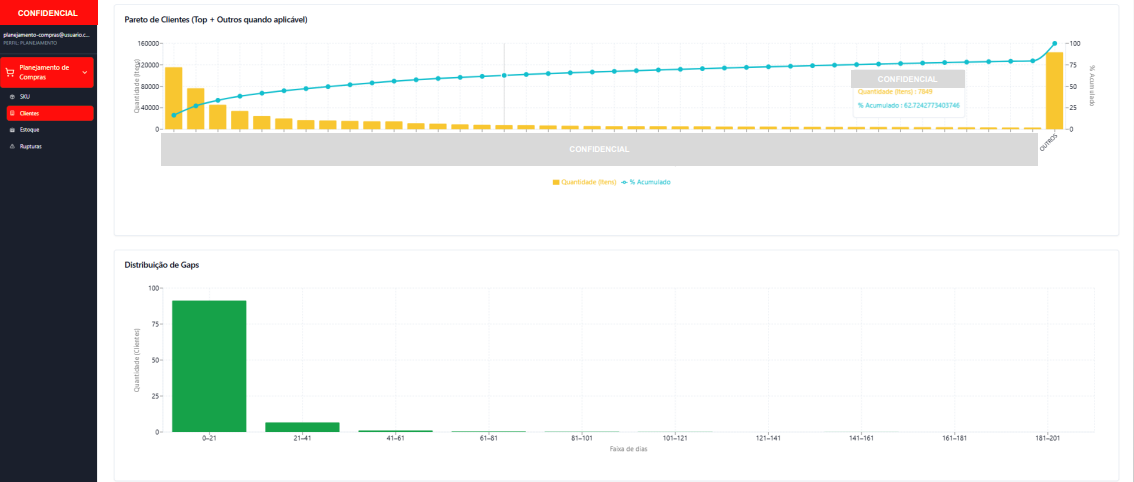This screenshot has height=482, width=1134.
Task: Click the gray CONFIDENCIAL band under Pareto bars
Action: (599, 149)
